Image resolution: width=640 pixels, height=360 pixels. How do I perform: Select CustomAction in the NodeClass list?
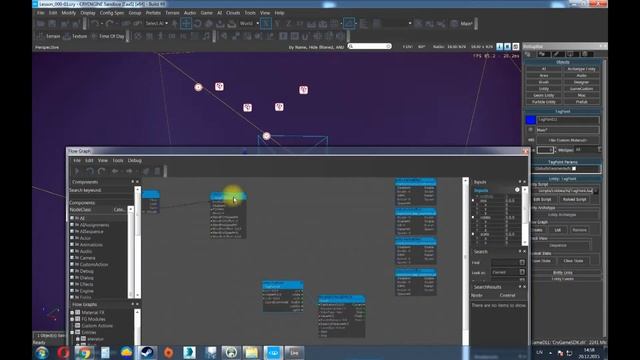click(94, 264)
